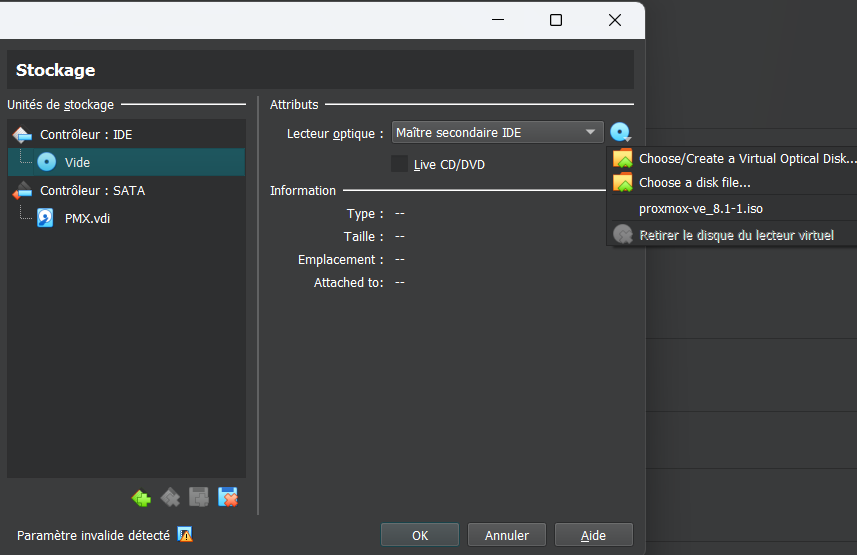Image resolution: width=857 pixels, height=555 pixels.
Task: Open the optical disk chooser icon button
Action: click(x=620, y=132)
